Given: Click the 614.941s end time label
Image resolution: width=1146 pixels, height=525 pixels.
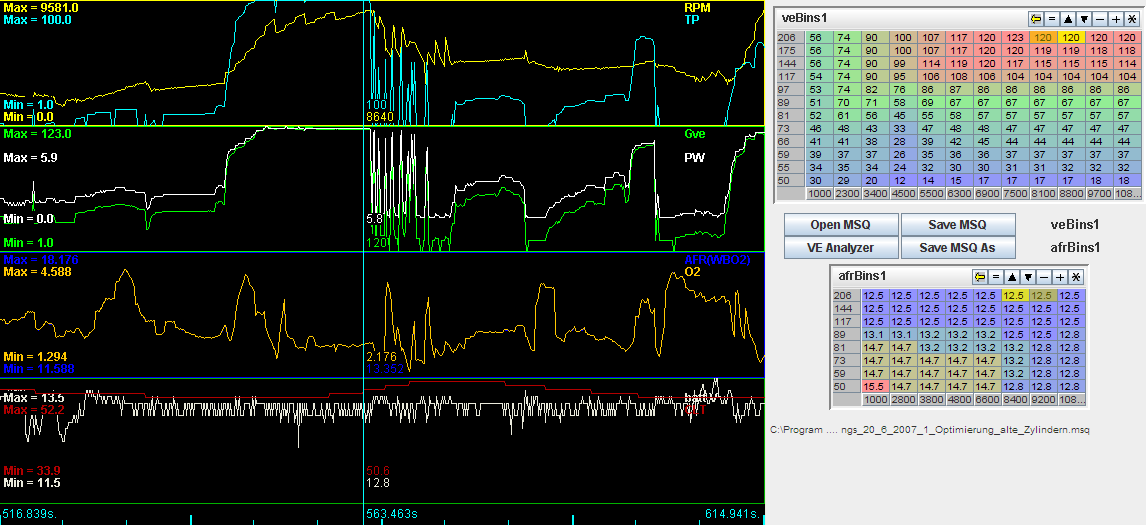Looking at the screenshot, I should click(733, 514).
